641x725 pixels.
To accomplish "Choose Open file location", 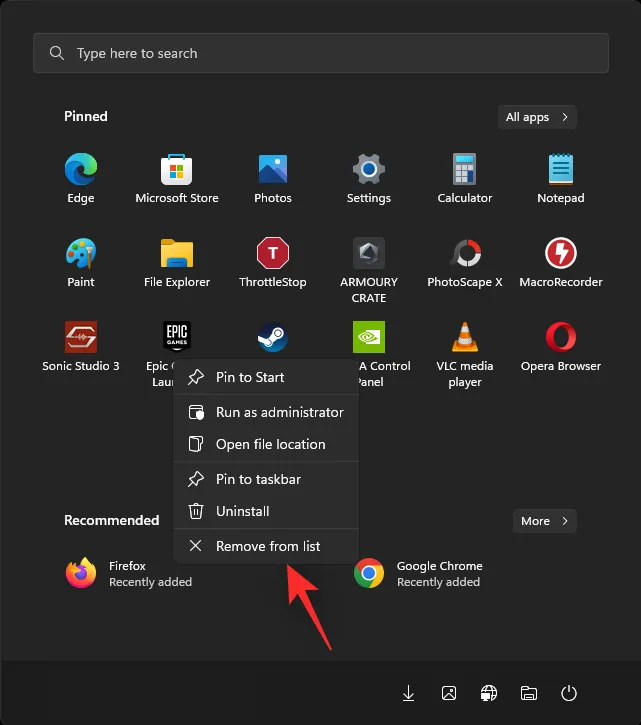I will point(266,444).
